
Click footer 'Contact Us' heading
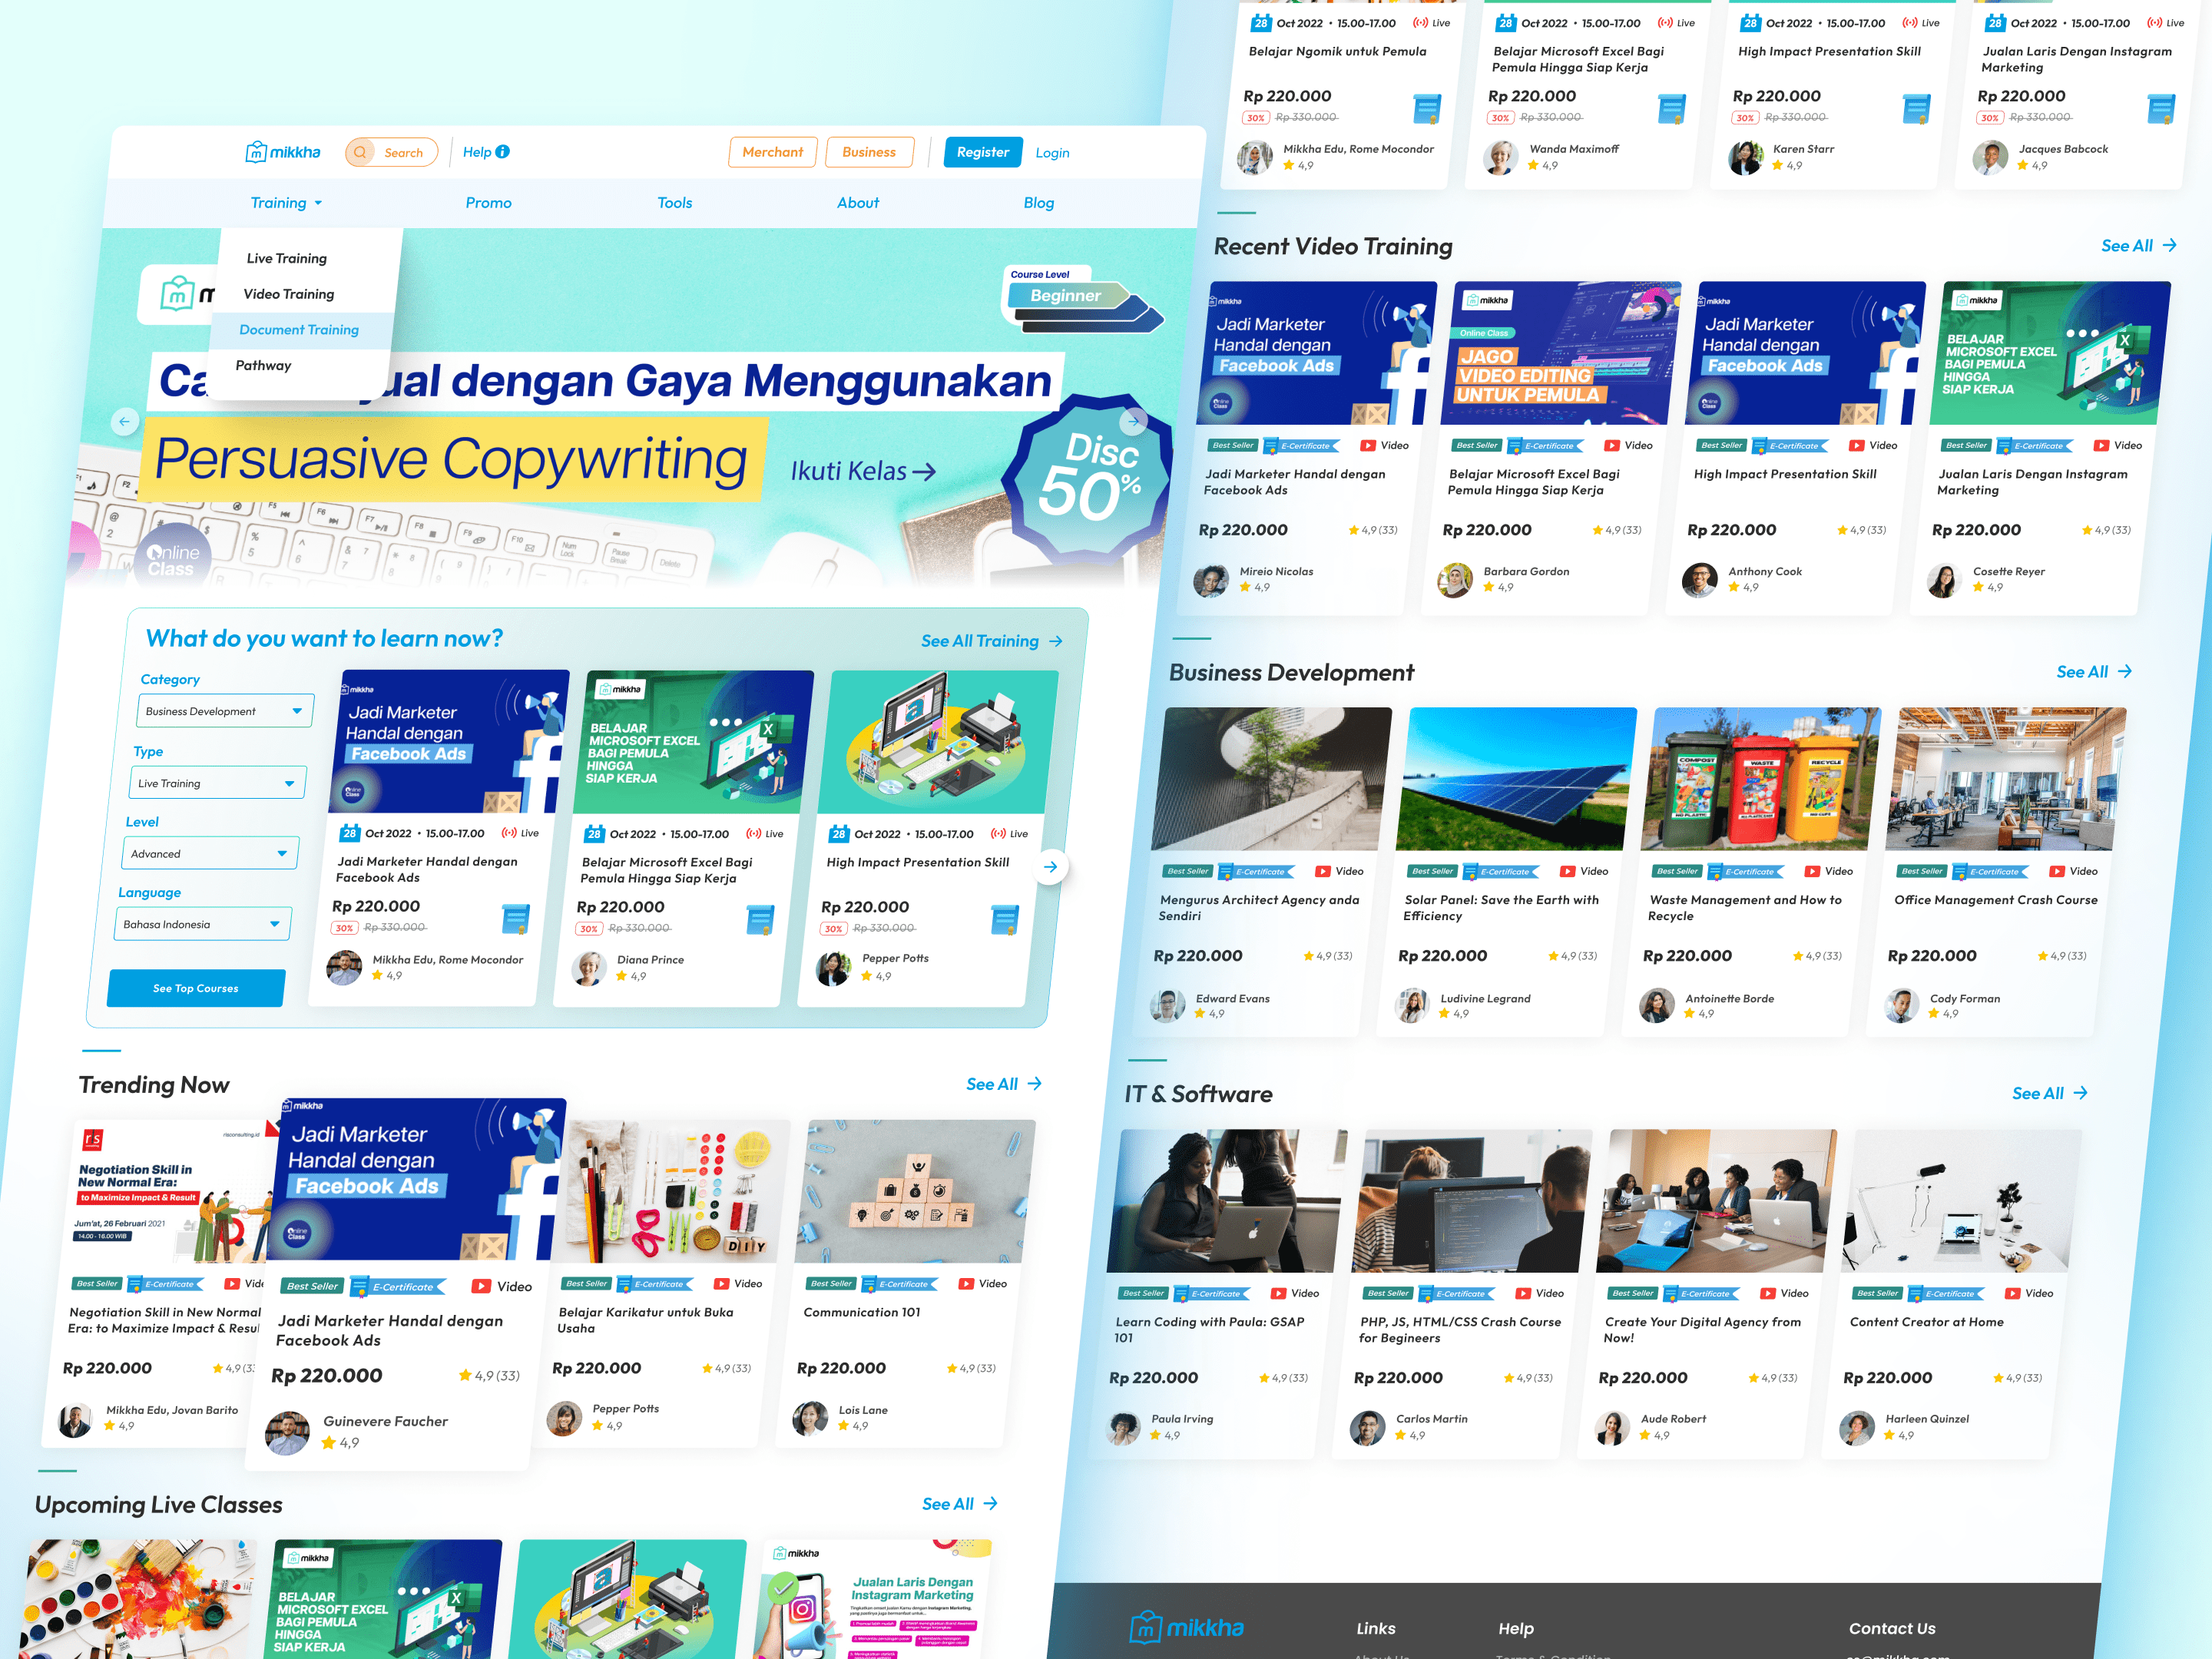pos(1892,1629)
